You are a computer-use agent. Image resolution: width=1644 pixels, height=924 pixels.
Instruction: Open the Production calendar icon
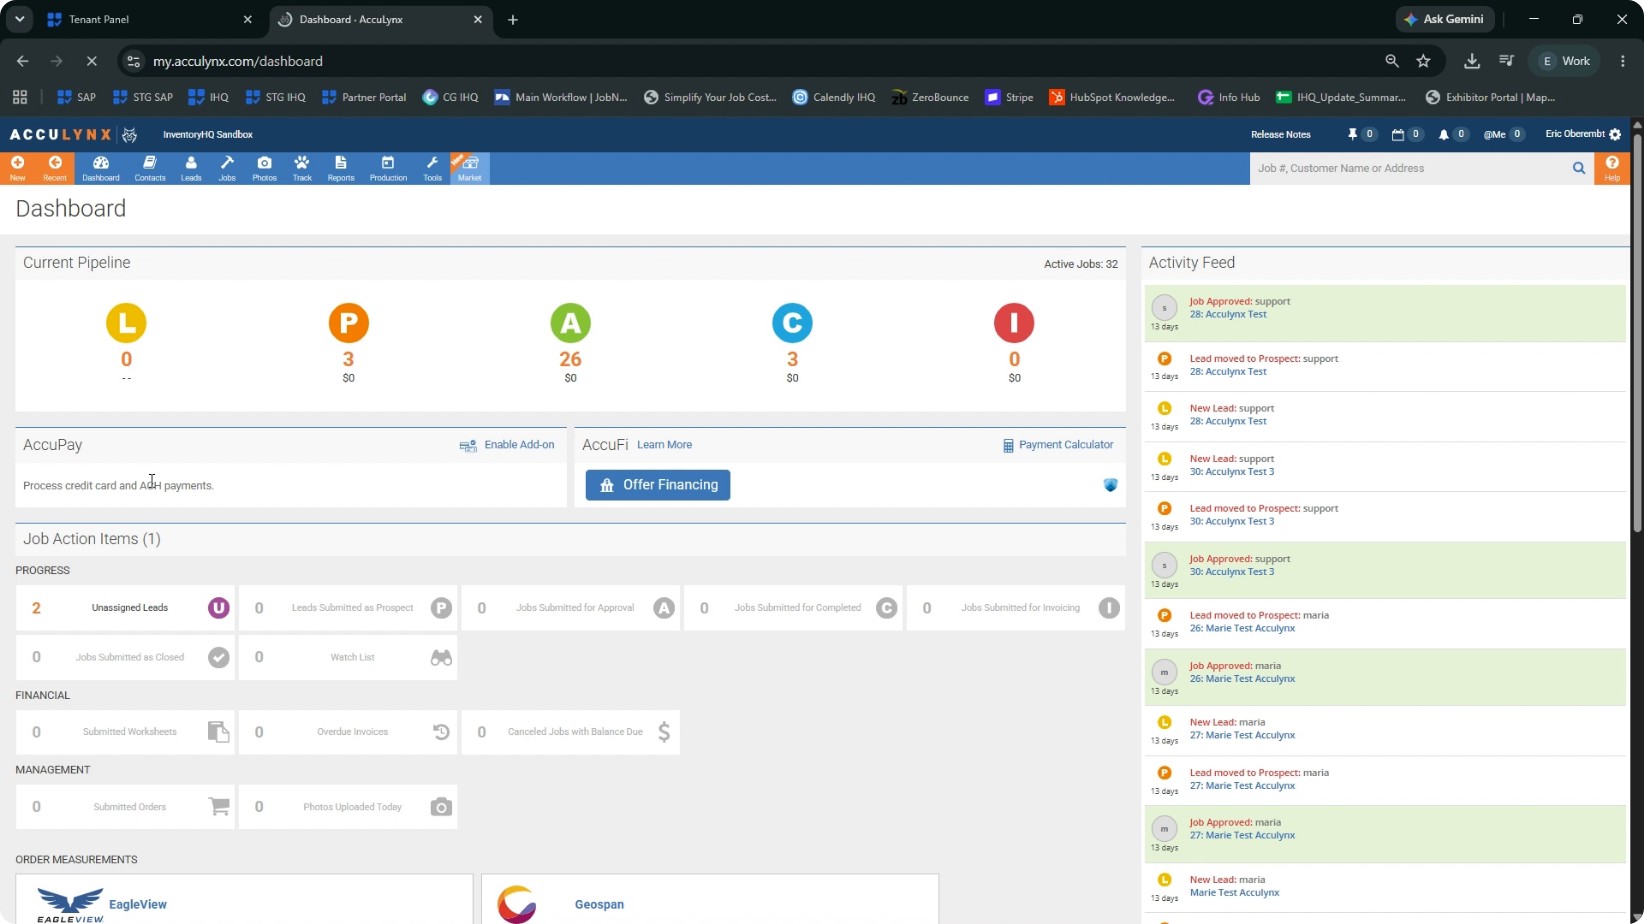(388, 168)
